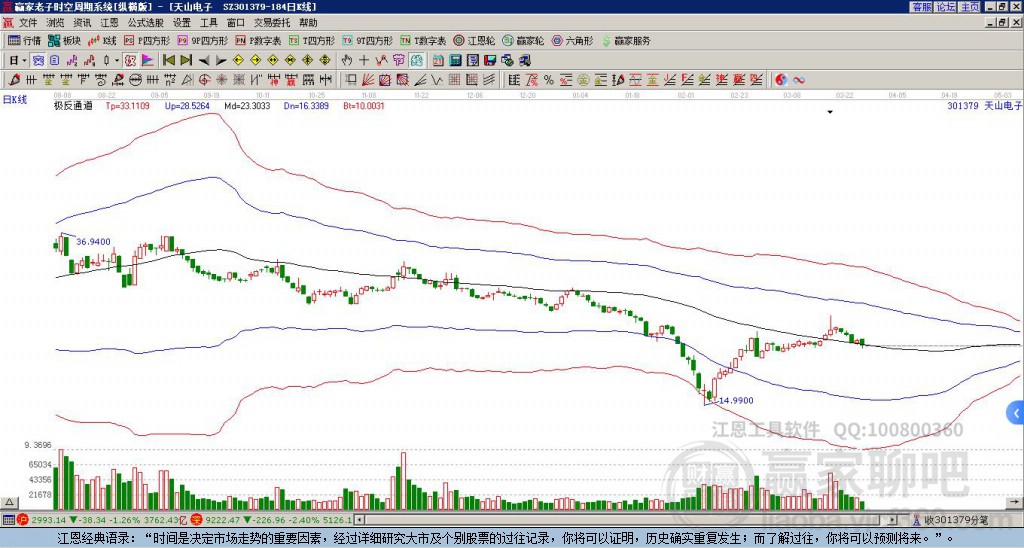Toggle the highlighted 盘 icon button
The width and height of the screenshot is (1024, 548).
click(417, 61)
